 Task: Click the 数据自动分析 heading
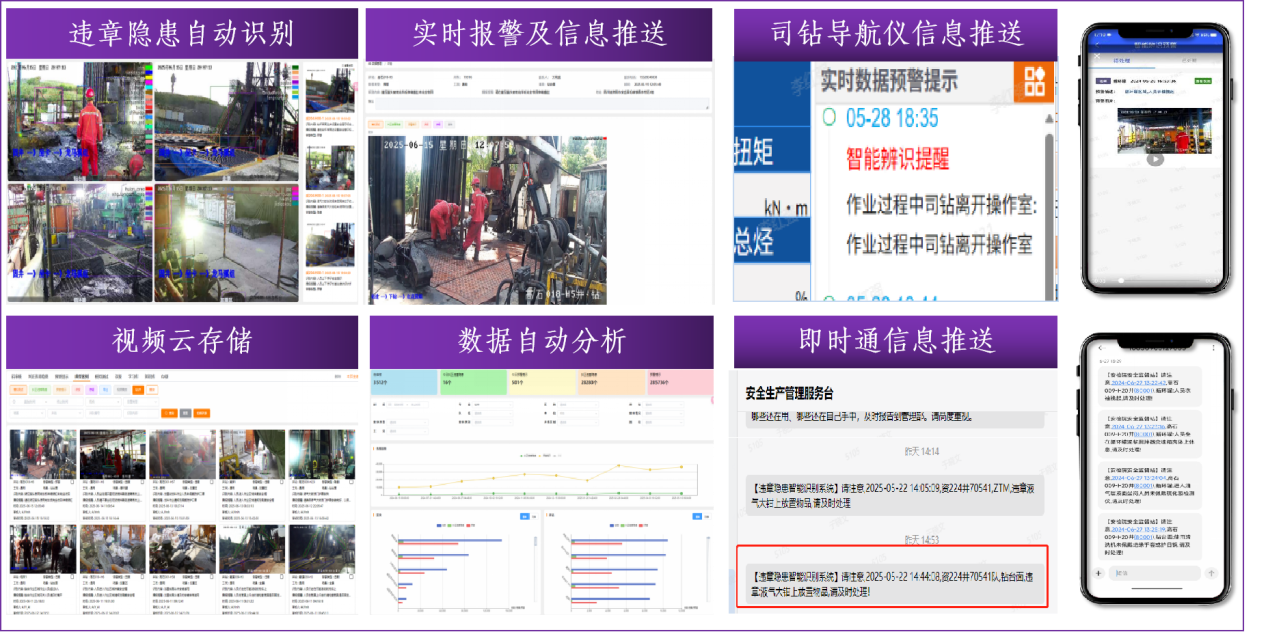(541, 340)
